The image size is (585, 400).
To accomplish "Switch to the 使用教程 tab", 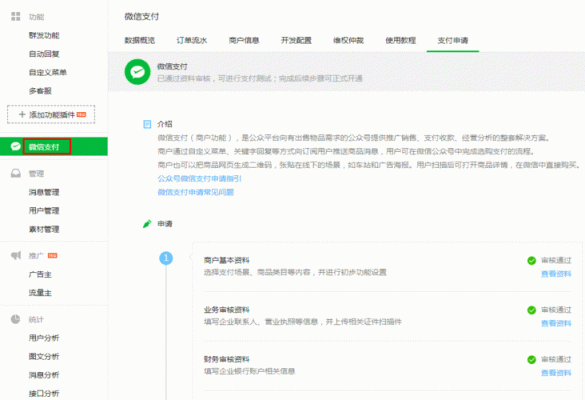I will (x=401, y=40).
